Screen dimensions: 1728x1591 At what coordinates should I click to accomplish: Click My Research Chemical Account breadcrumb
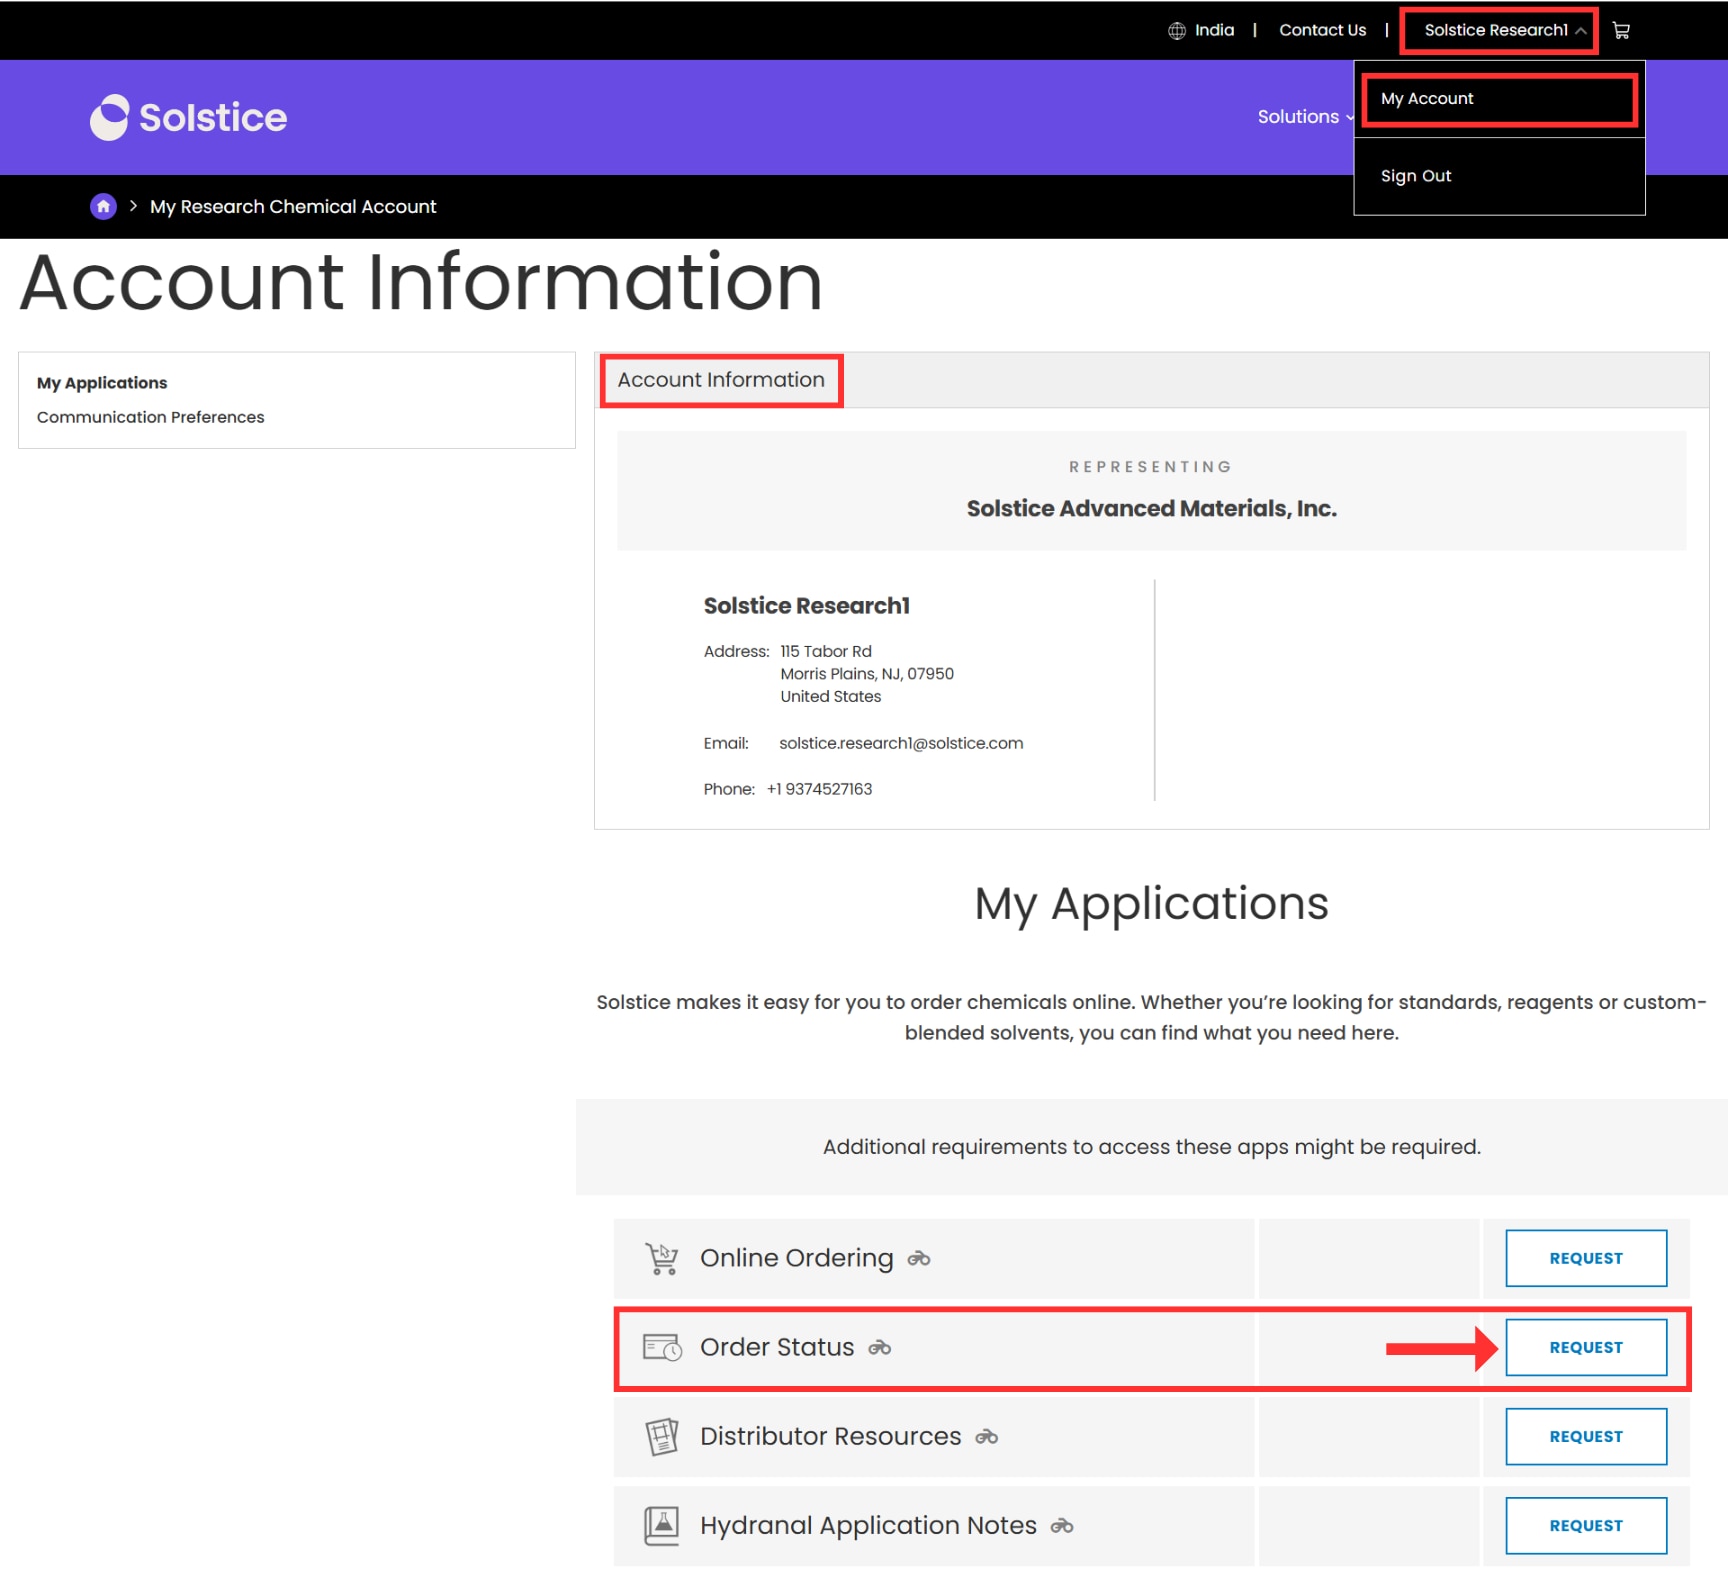(x=293, y=207)
